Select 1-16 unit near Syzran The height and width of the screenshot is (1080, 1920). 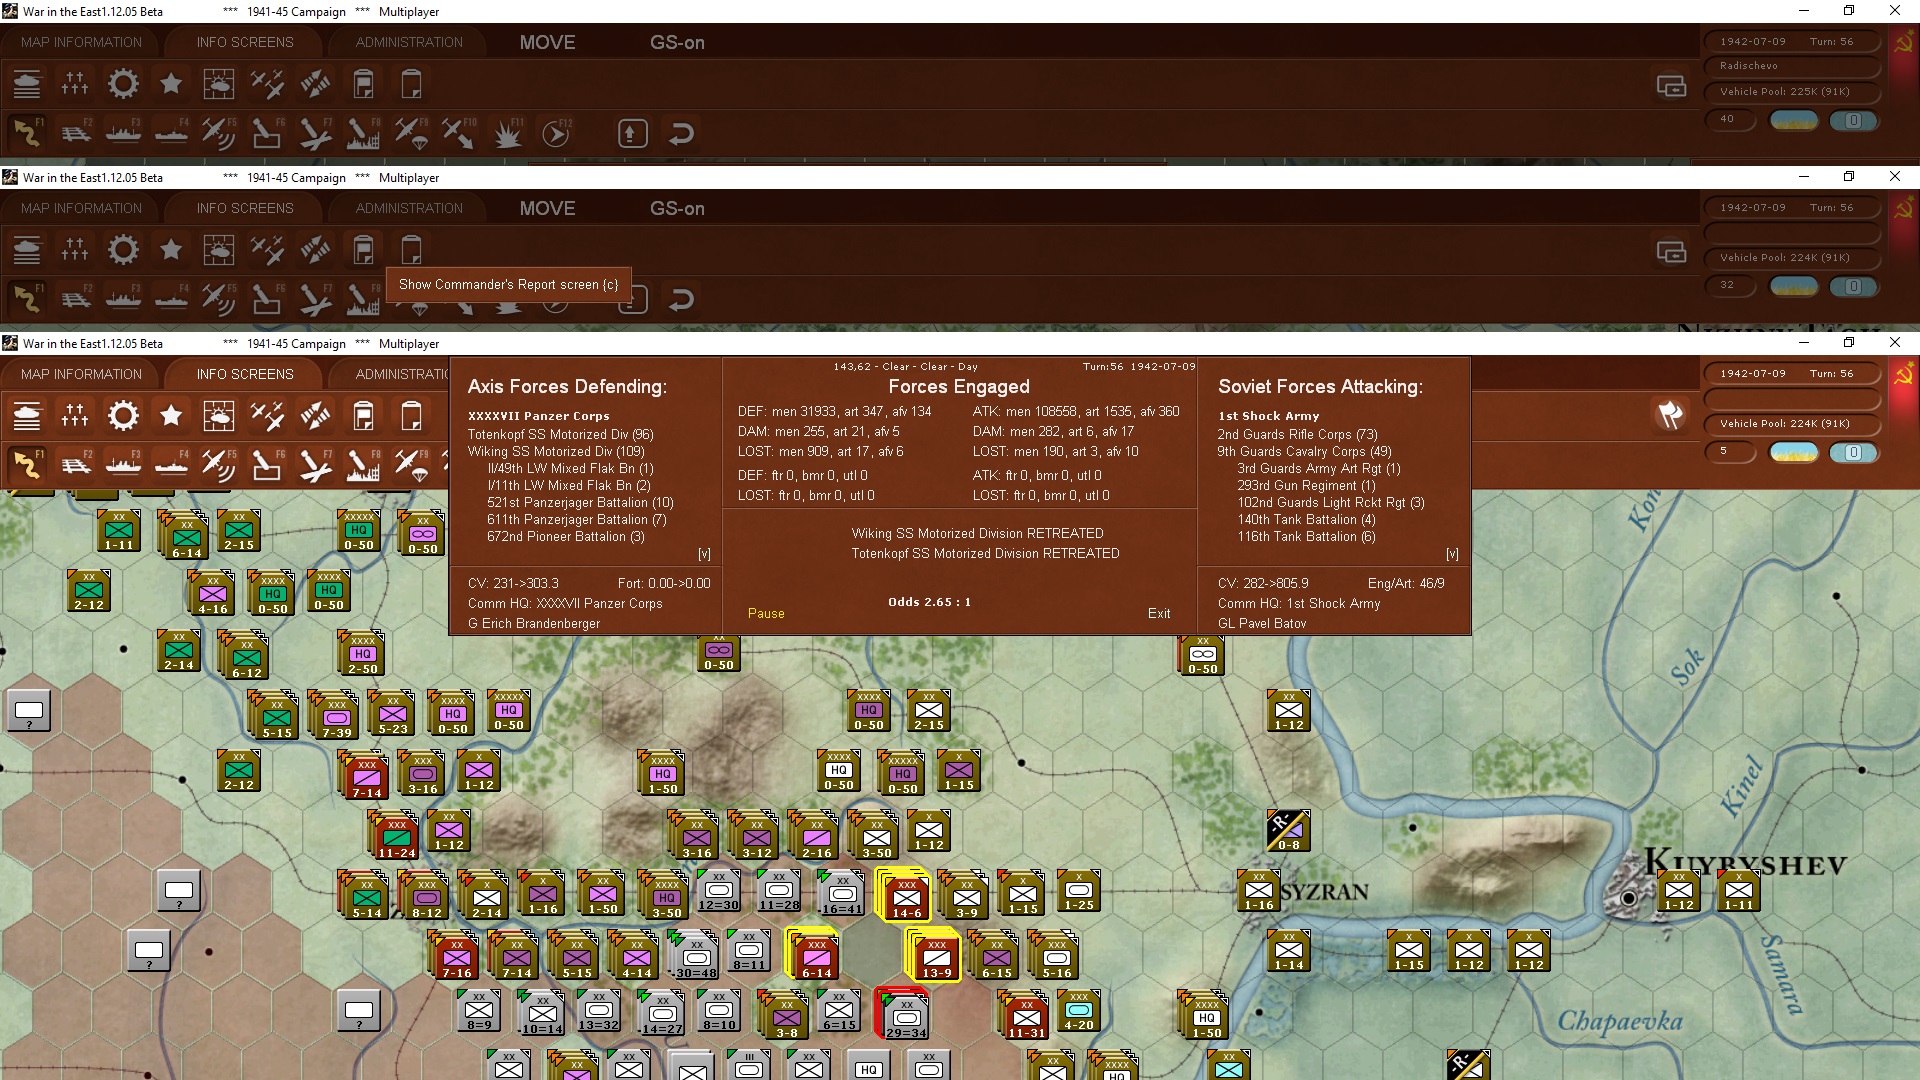pyautogui.click(x=1258, y=891)
